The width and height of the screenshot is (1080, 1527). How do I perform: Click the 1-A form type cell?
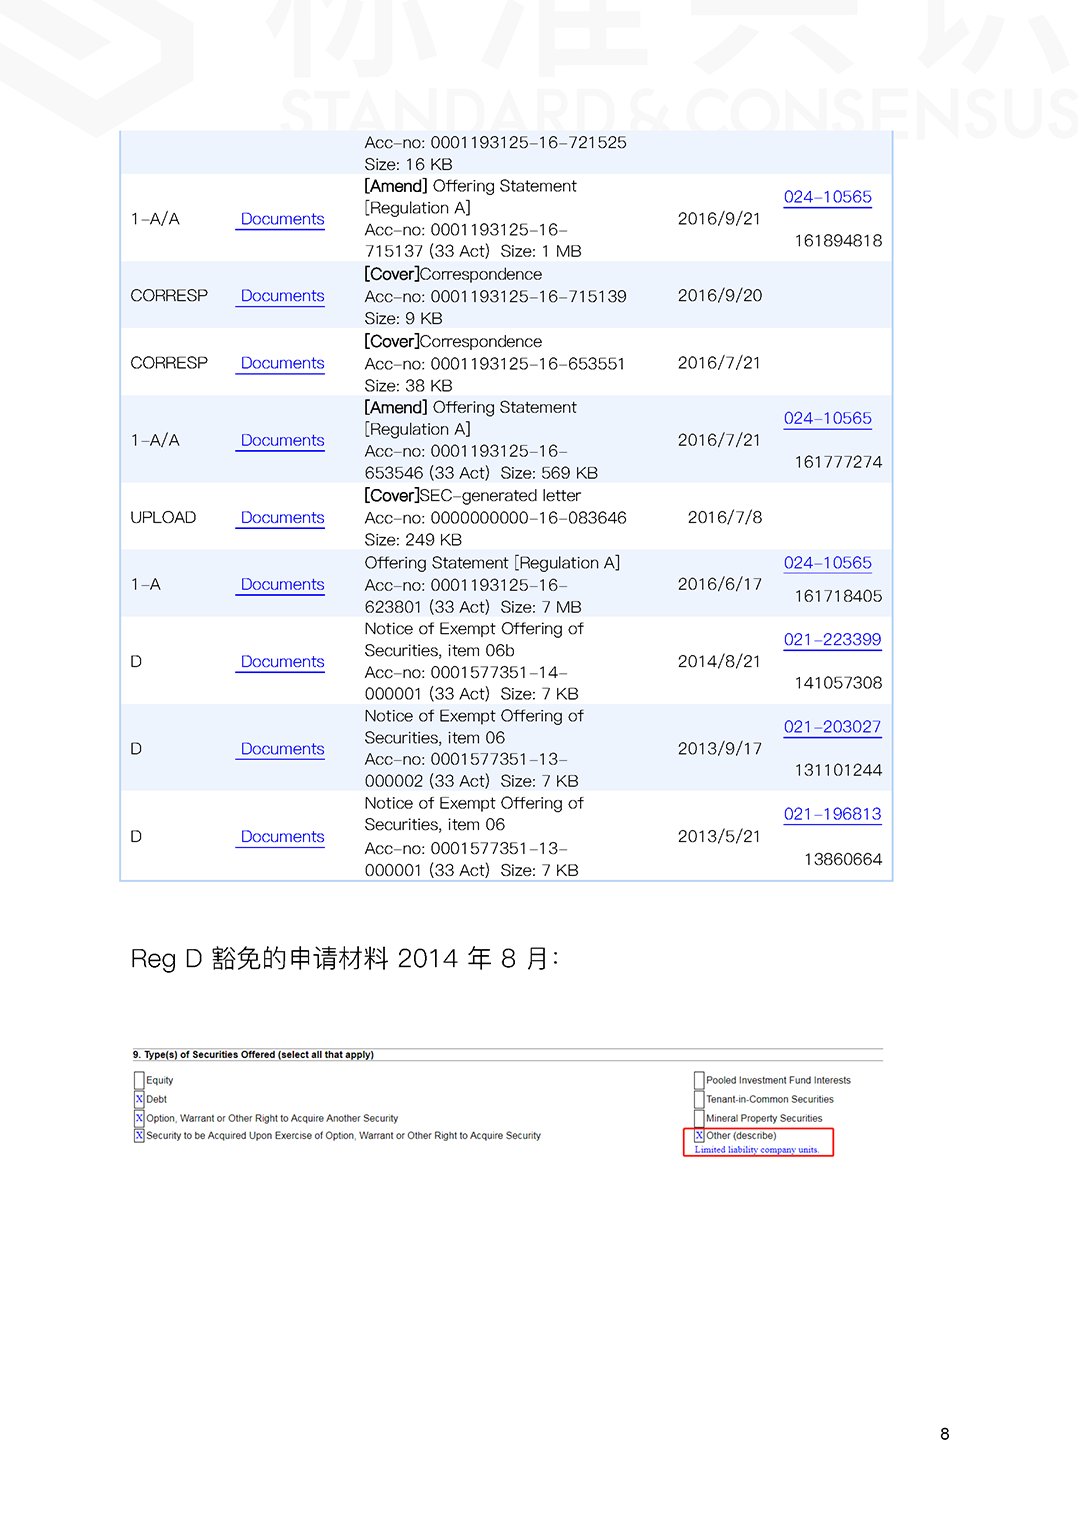click(x=146, y=585)
